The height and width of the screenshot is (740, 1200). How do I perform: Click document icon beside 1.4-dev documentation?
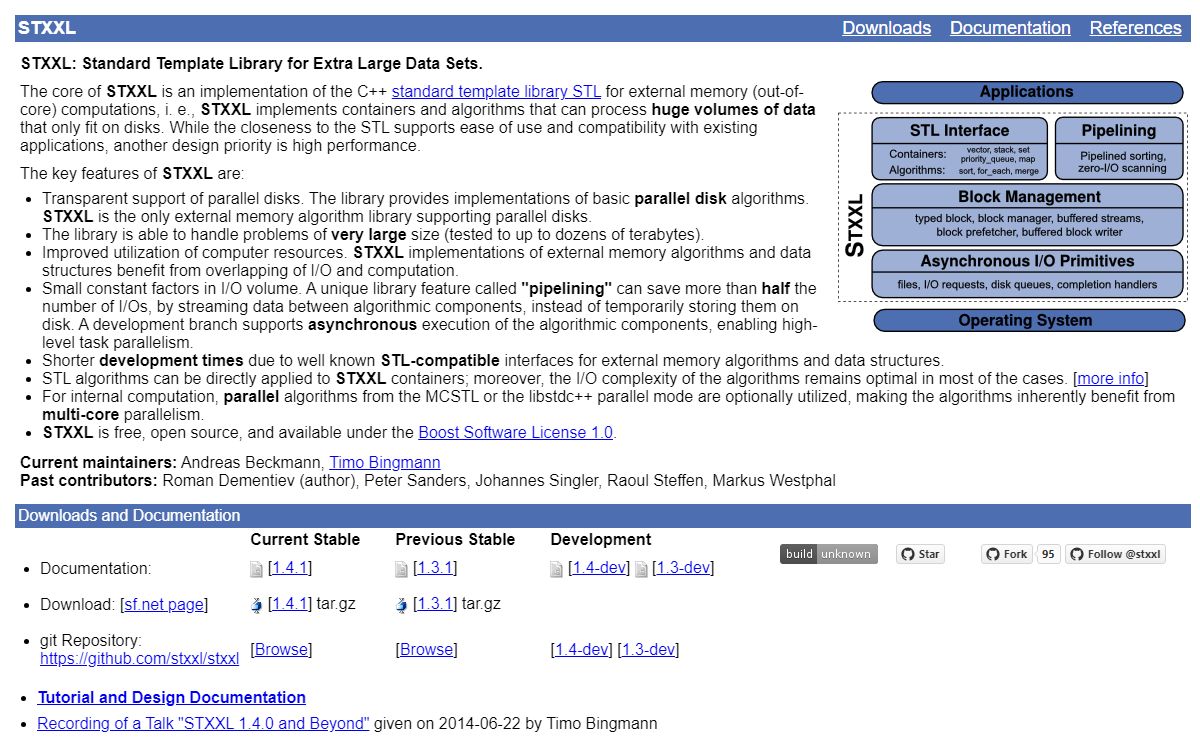coord(556,569)
